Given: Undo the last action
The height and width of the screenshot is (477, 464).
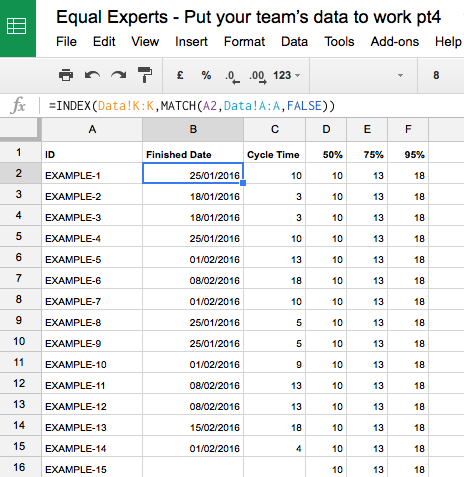Looking at the screenshot, I should pyautogui.click(x=92, y=75).
